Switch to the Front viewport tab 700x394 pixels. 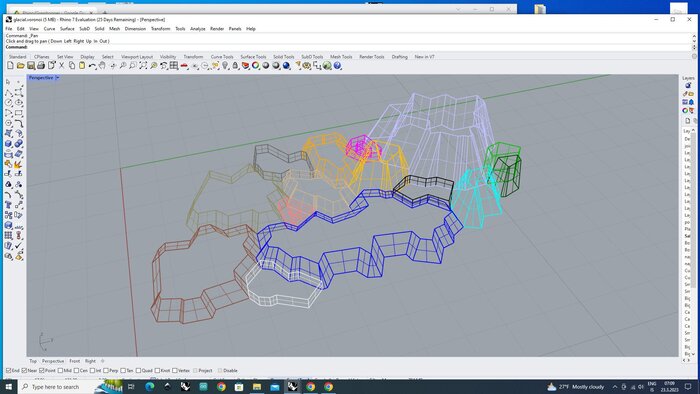[x=75, y=361]
